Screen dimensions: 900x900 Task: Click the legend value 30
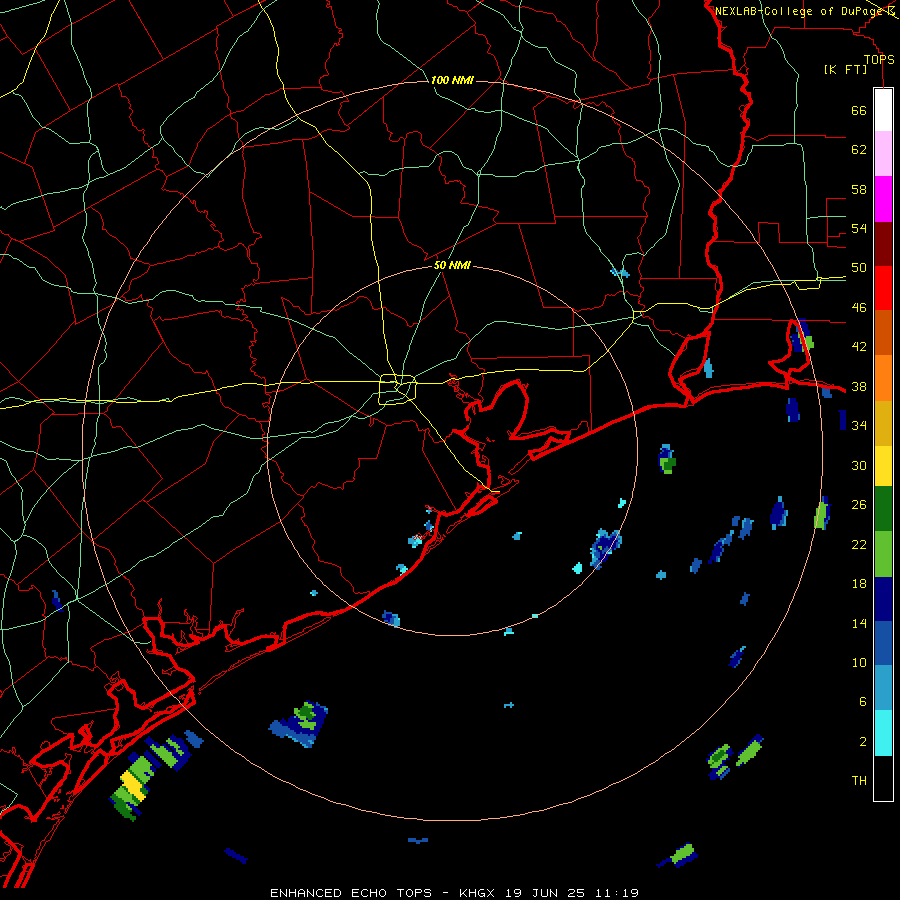tap(859, 465)
